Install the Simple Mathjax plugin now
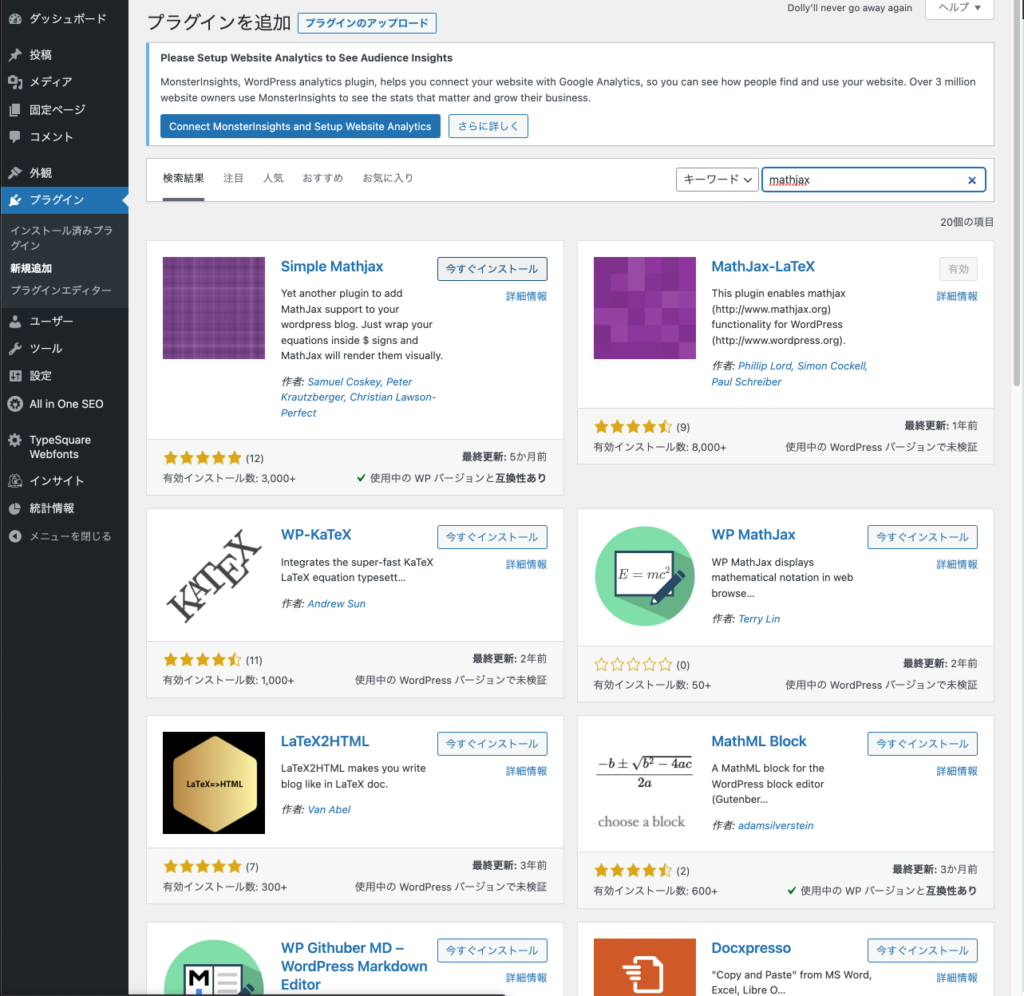The height and width of the screenshot is (996, 1024). 492,269
